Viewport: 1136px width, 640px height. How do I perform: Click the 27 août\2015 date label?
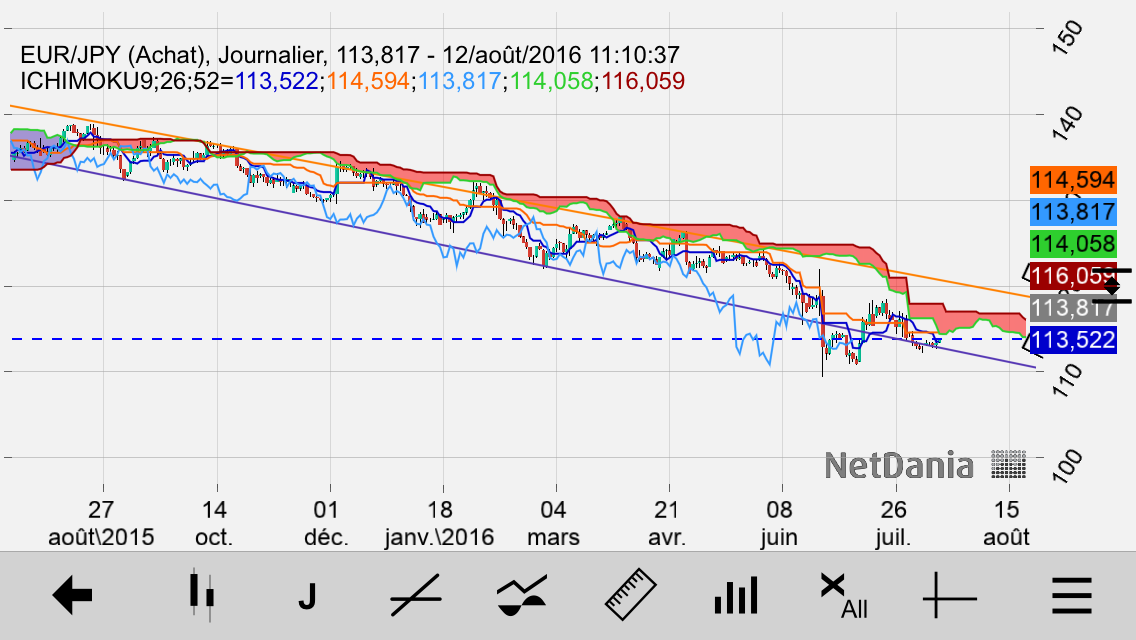101,523
